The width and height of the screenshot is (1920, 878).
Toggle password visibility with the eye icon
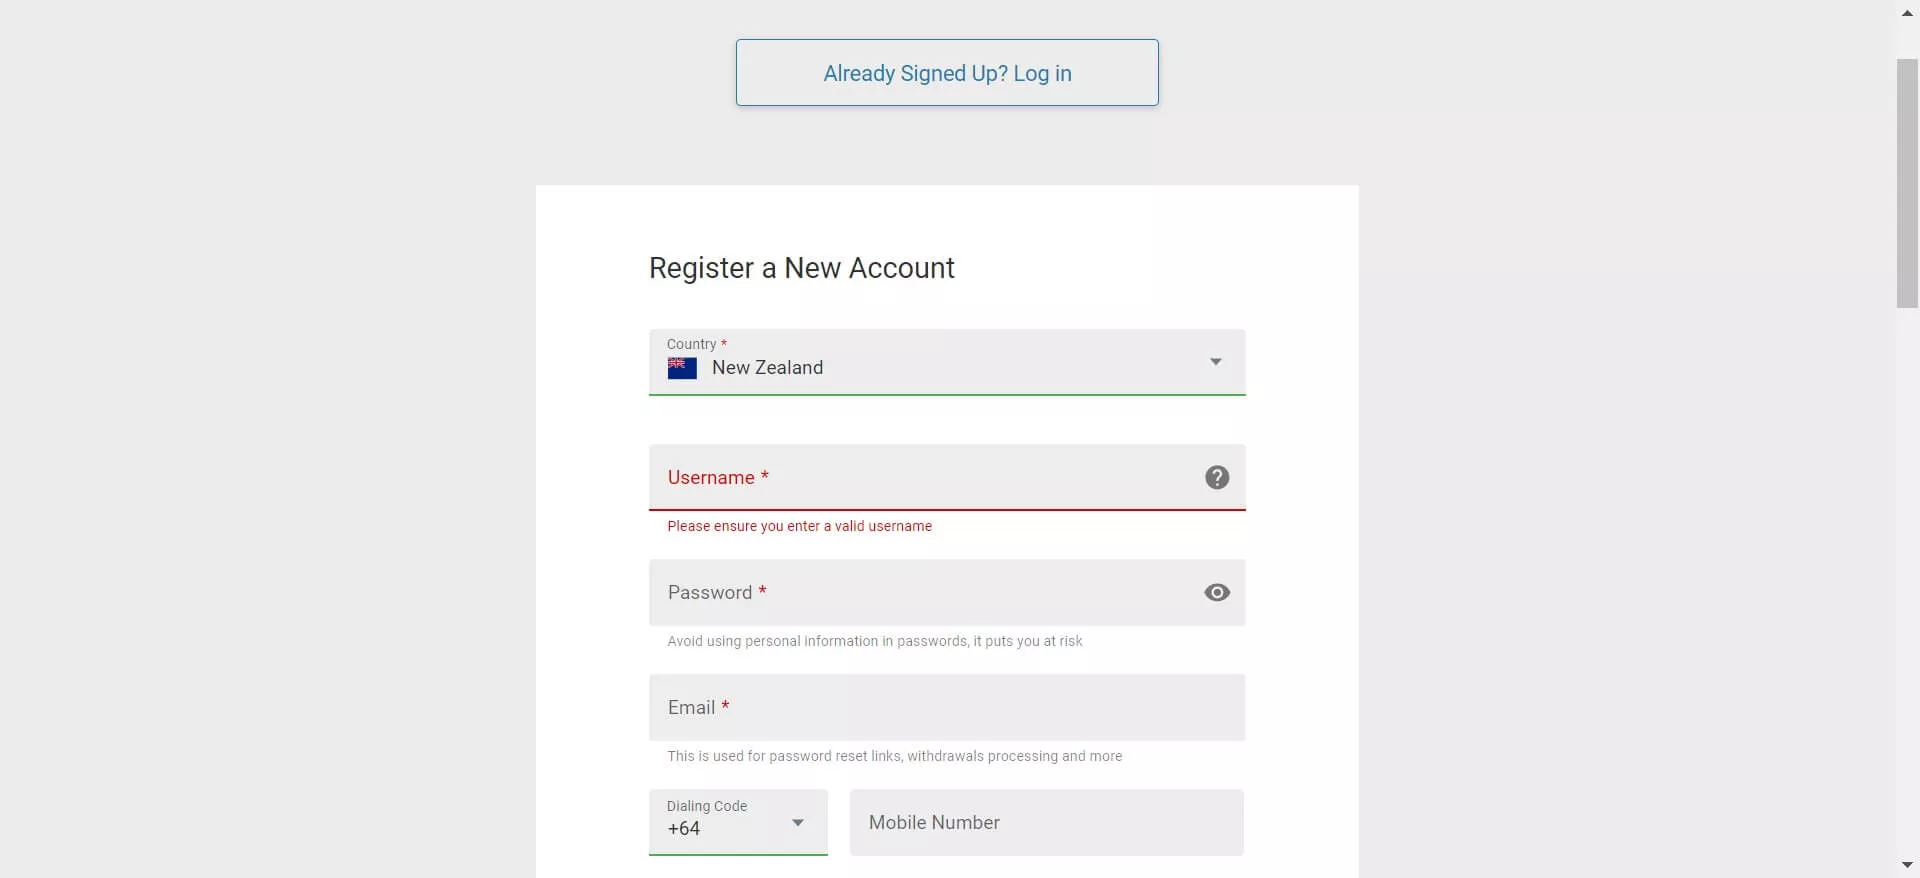(1216, 592)
